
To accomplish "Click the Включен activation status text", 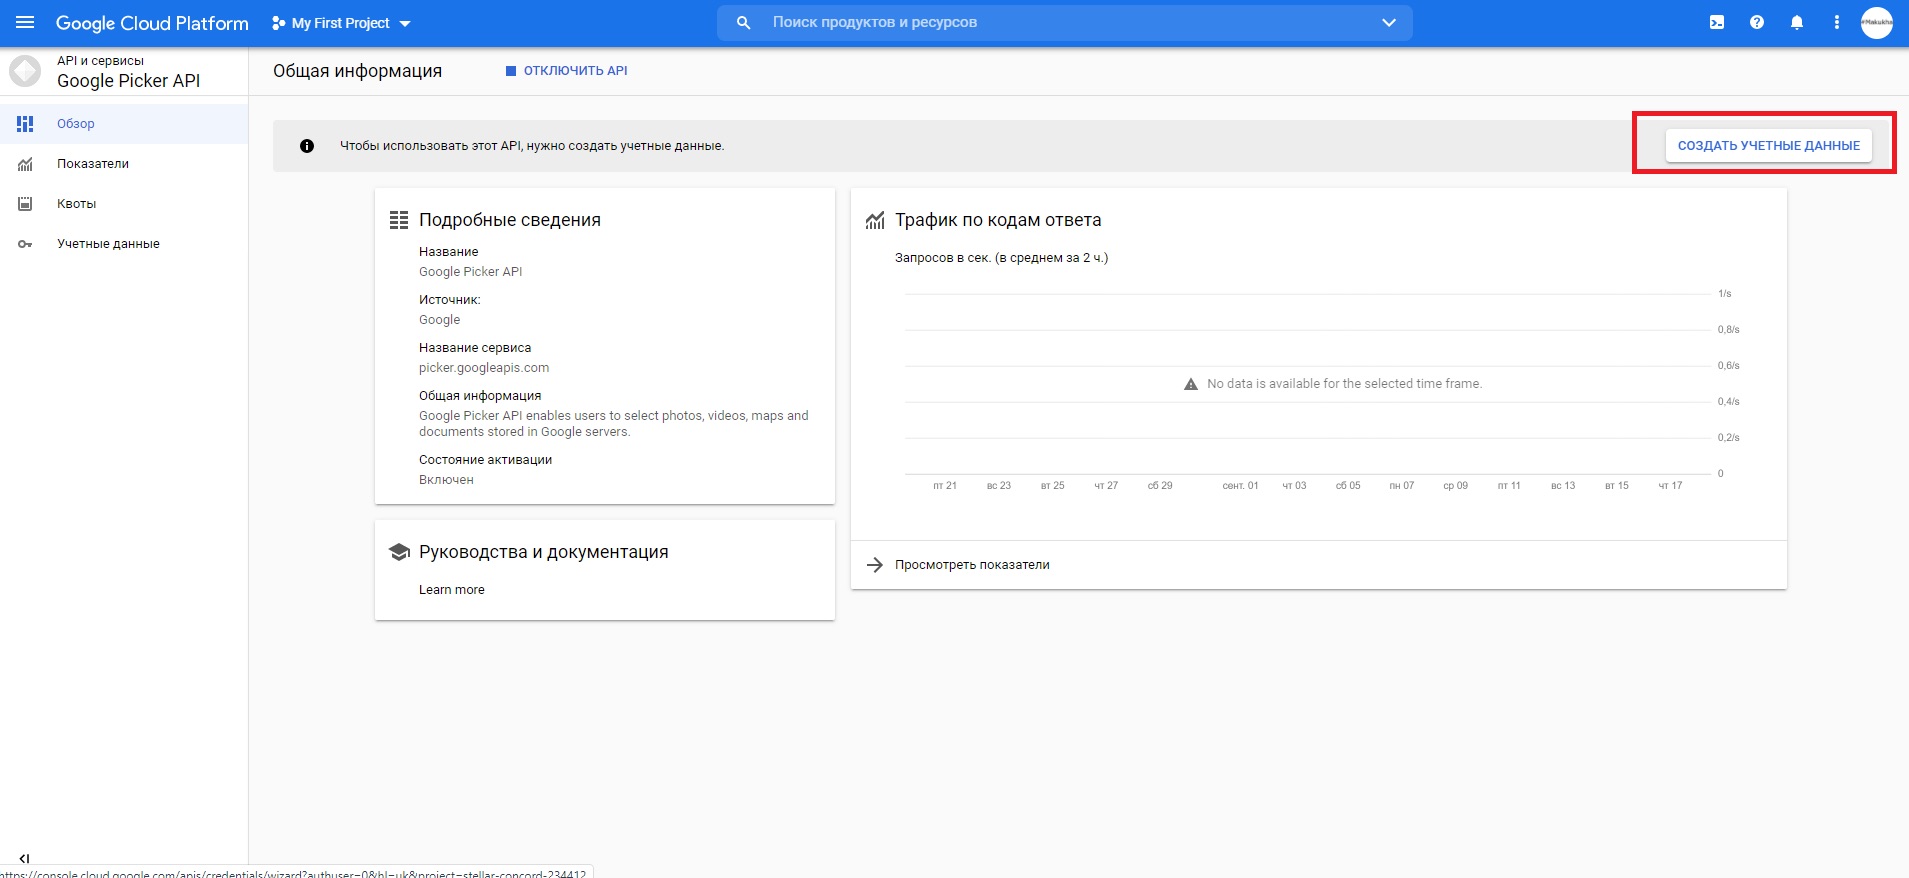I will [x=446, y=480].
